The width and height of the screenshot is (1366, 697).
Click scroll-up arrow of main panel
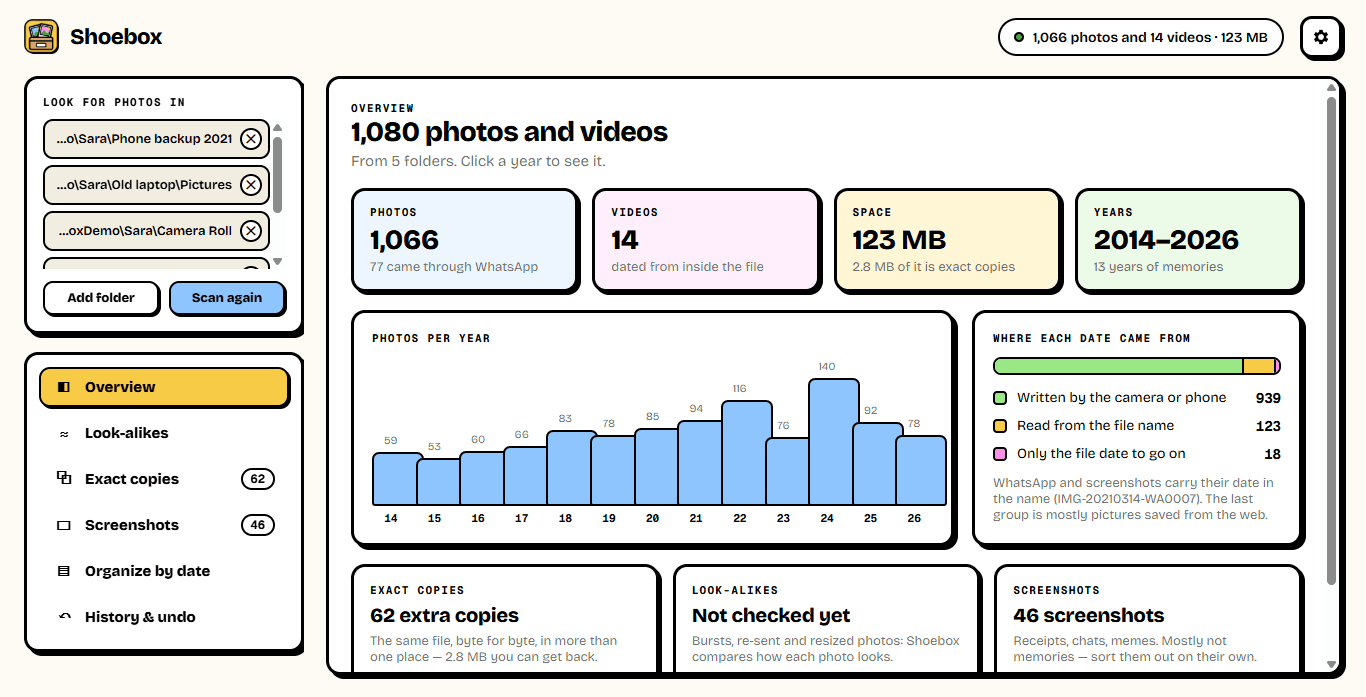[1331, 88]
